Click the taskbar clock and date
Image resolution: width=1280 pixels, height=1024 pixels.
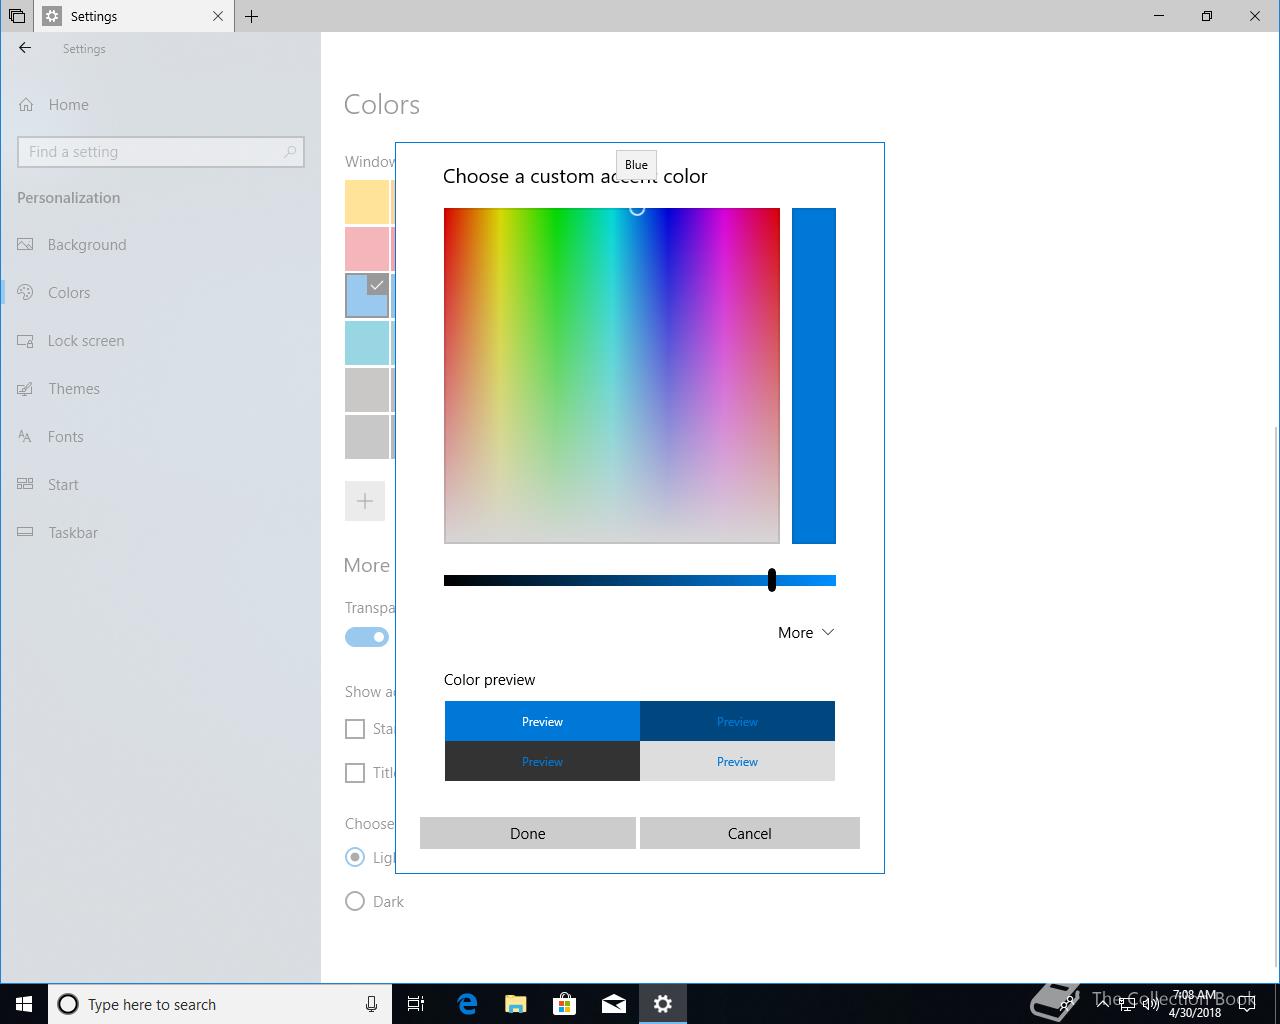click(1195, 1004)
